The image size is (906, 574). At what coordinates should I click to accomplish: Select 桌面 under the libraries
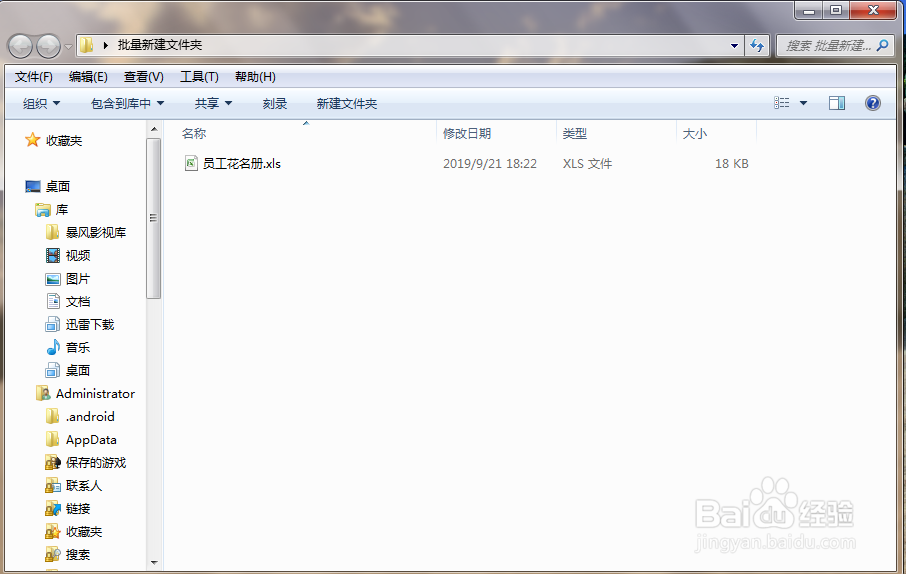[x=68, y=370]
